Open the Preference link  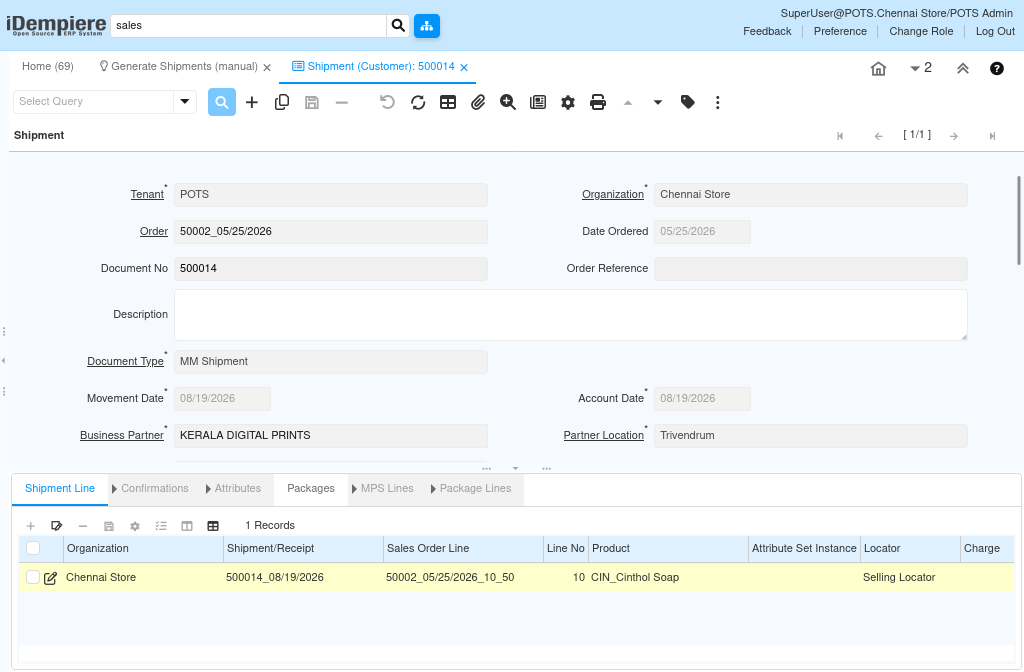click(840, 31)
